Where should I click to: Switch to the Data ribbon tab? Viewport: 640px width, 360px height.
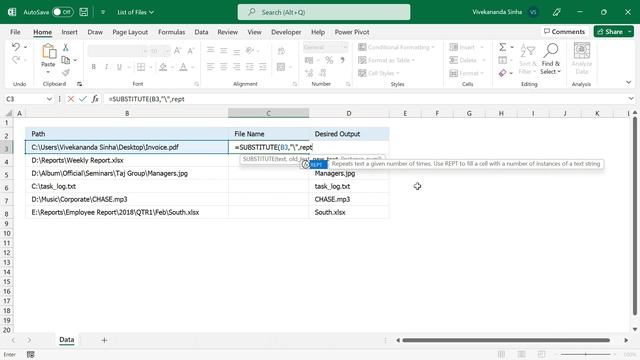pos(201,32)
